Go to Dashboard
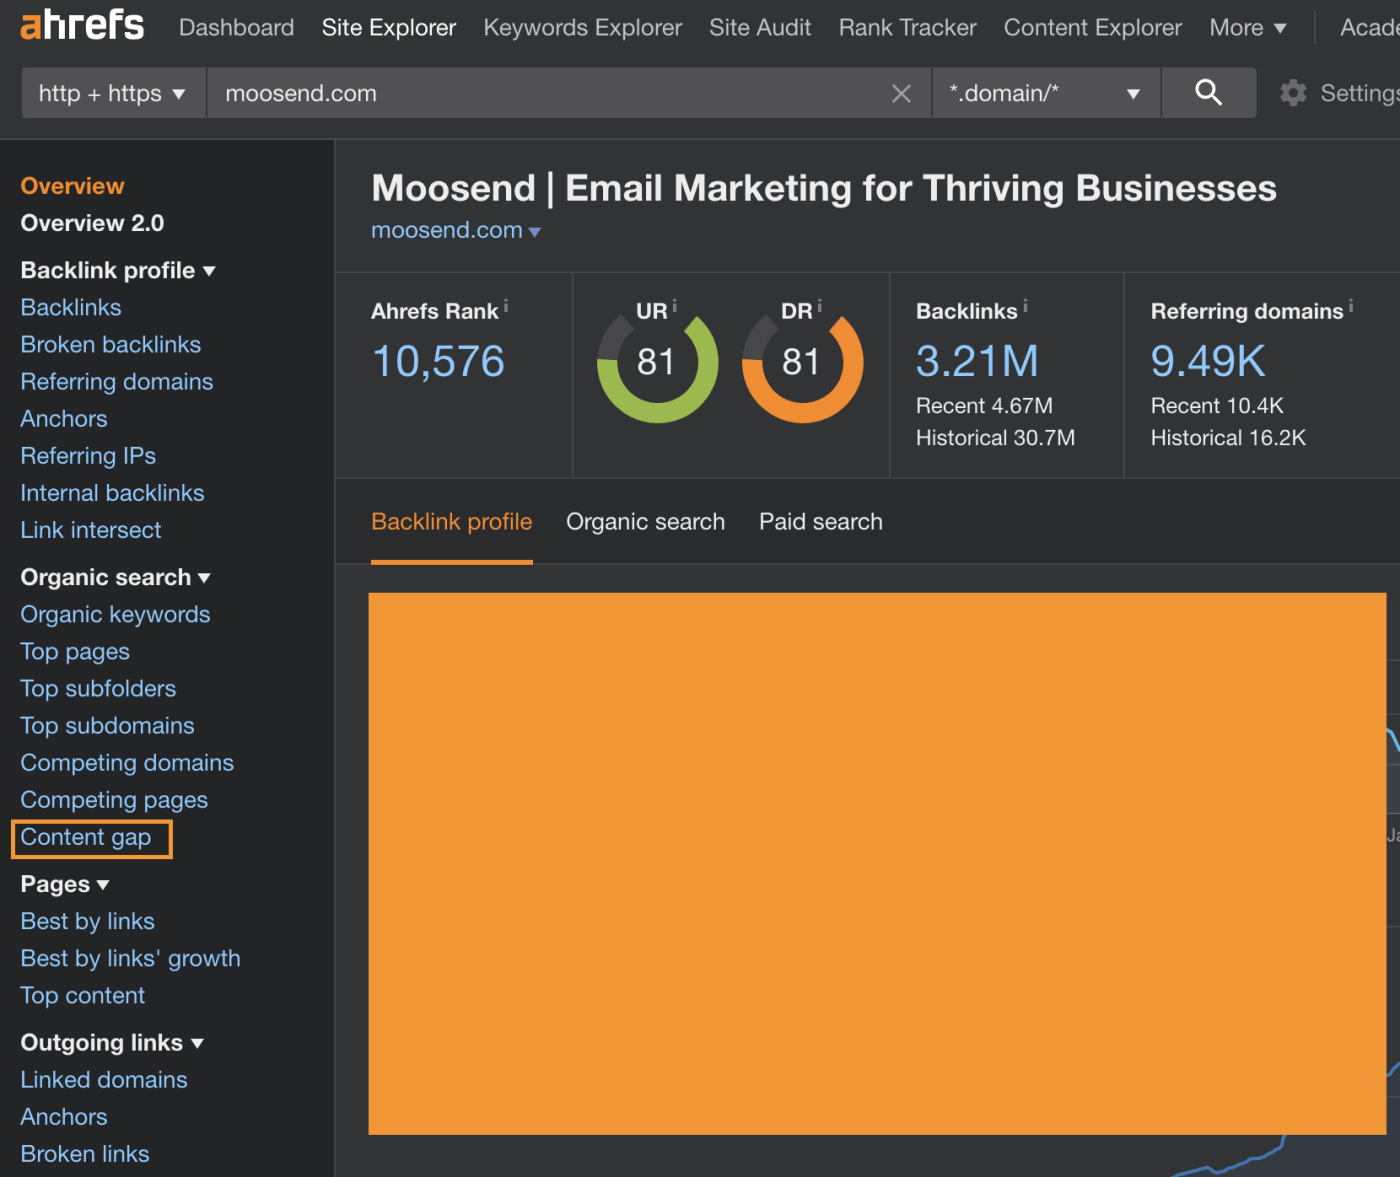This screenshot has width=1400, height=1177. pos(236,27)
